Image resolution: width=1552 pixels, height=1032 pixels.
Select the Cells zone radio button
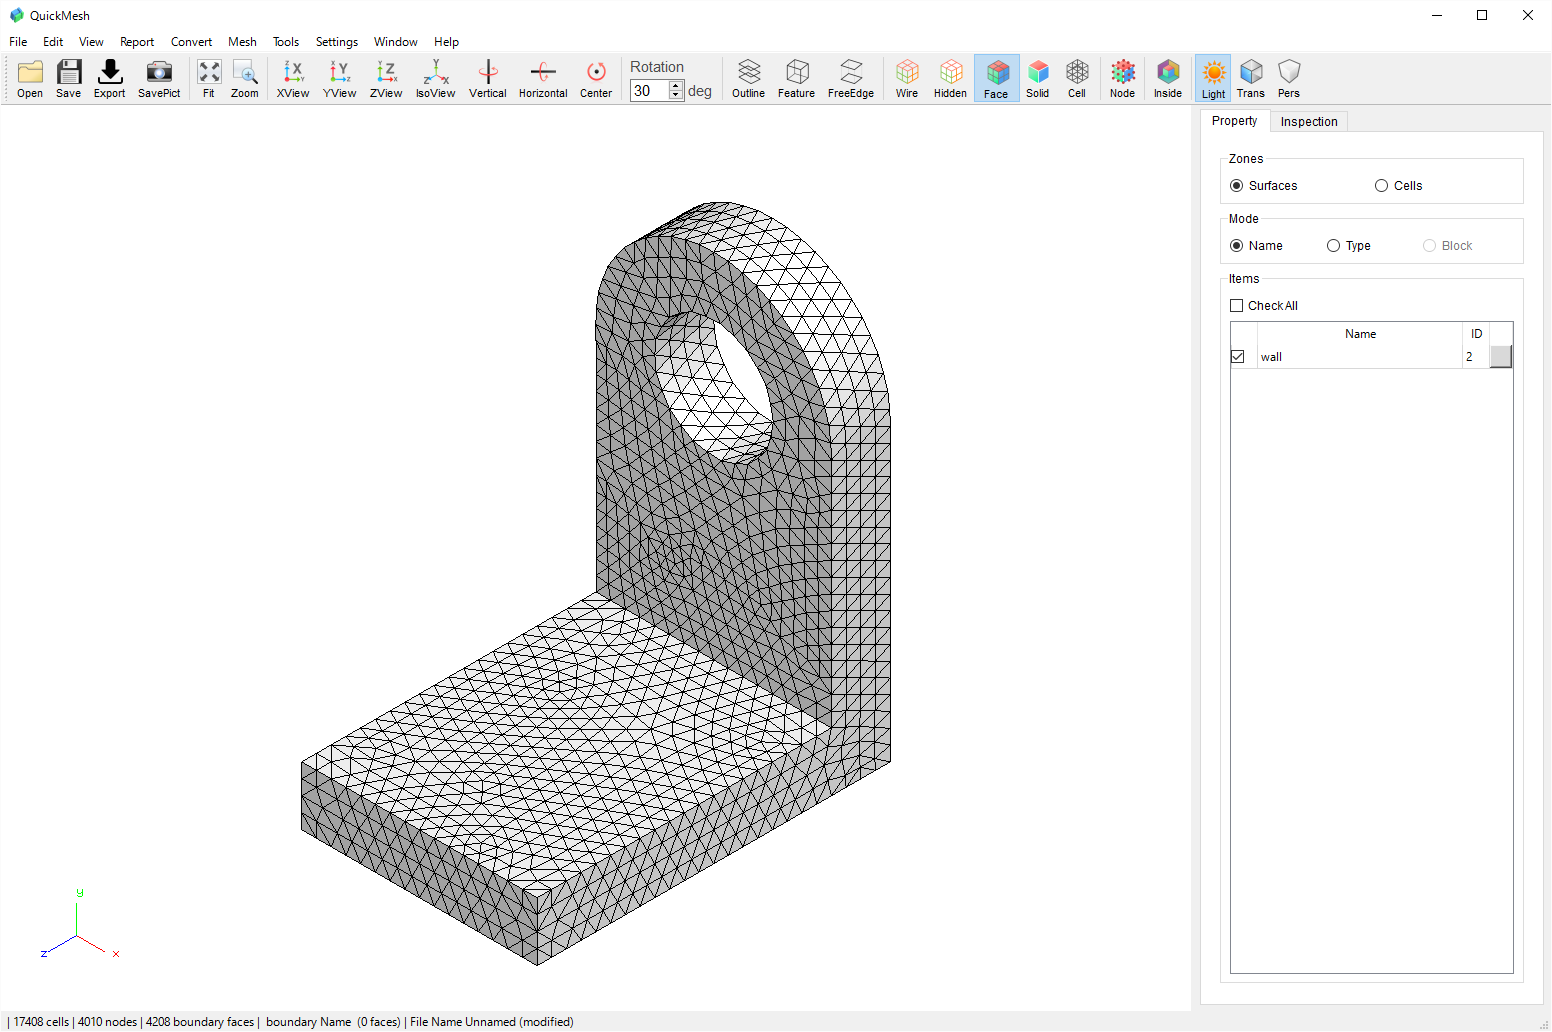(1382, 186)
